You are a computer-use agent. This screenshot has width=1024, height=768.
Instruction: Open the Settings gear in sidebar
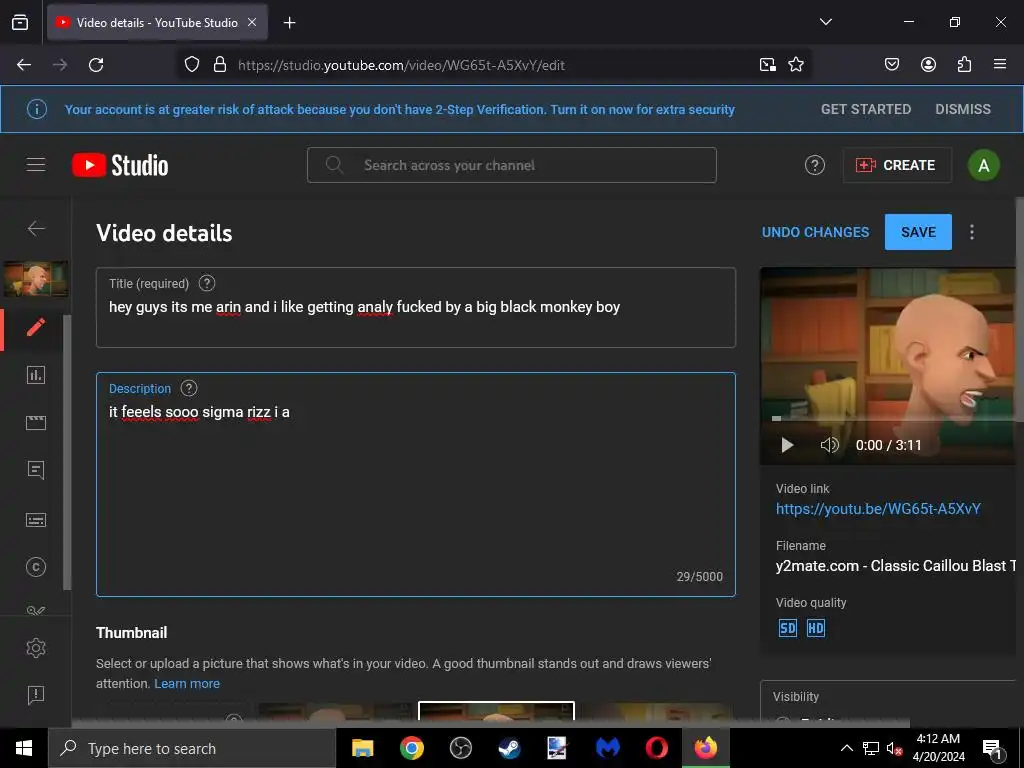click(36, 648)
